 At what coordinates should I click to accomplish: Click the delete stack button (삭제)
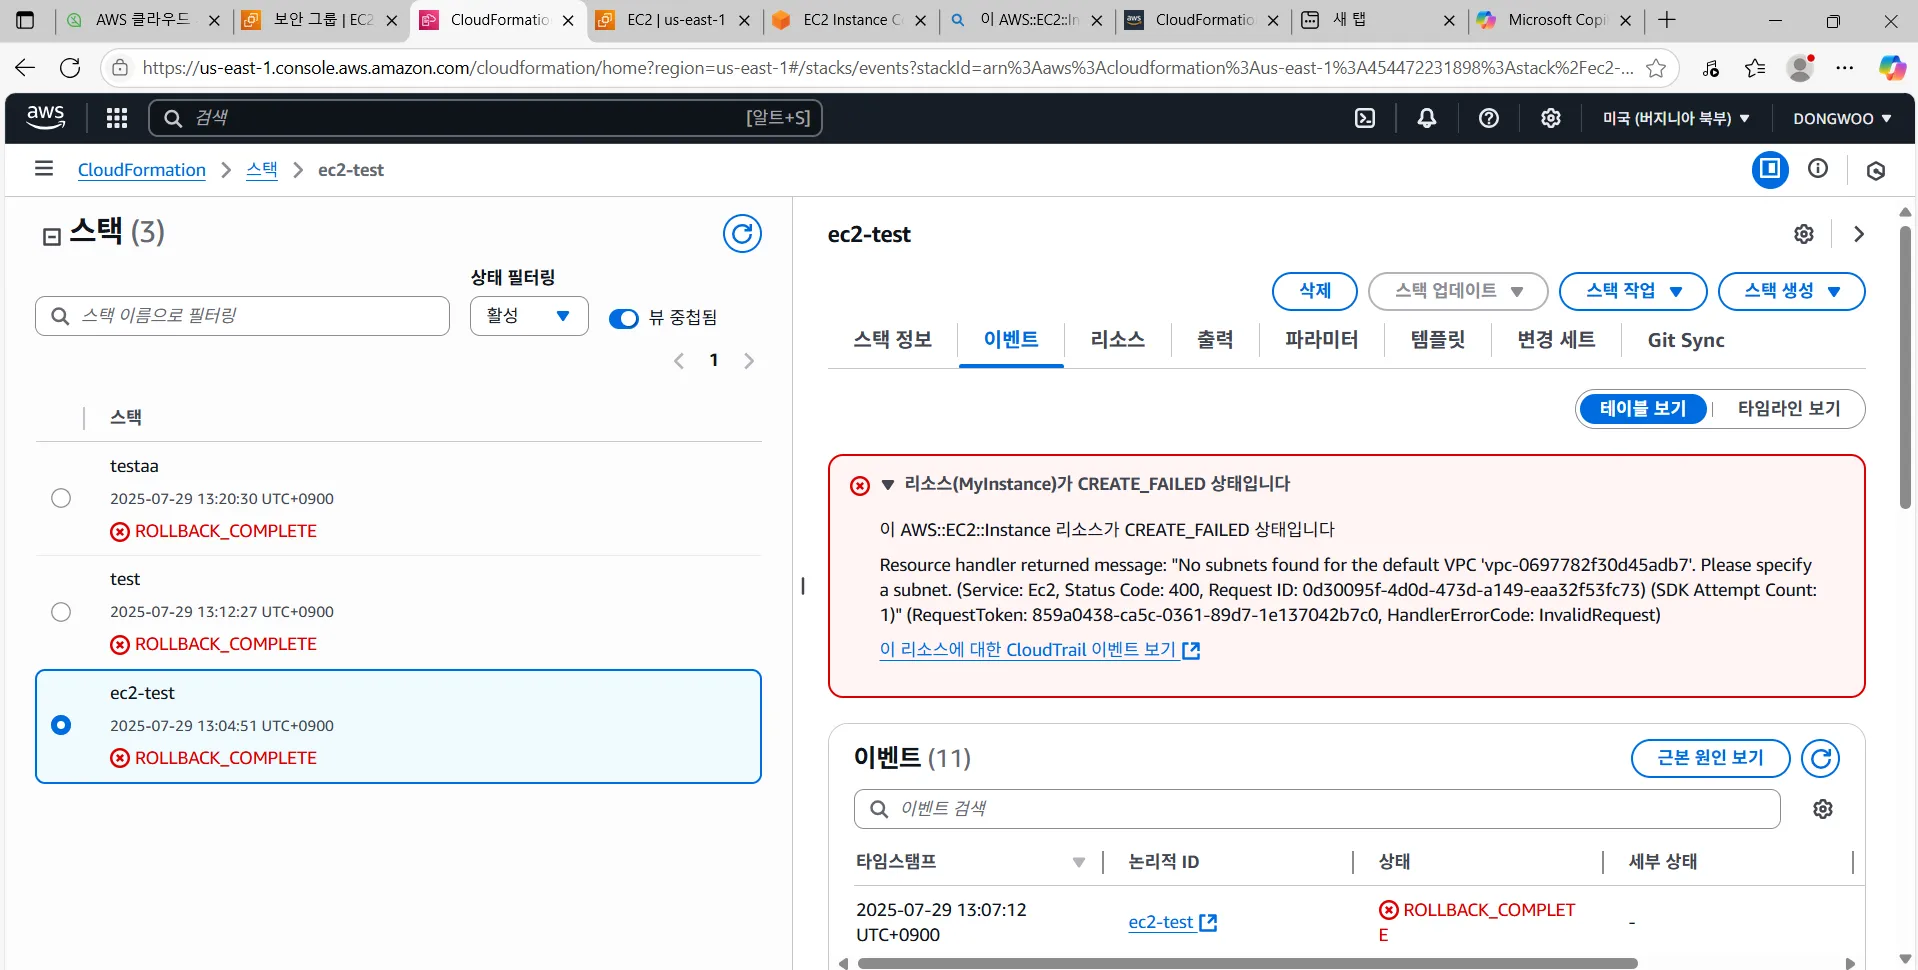click(x=1314, y=291)
